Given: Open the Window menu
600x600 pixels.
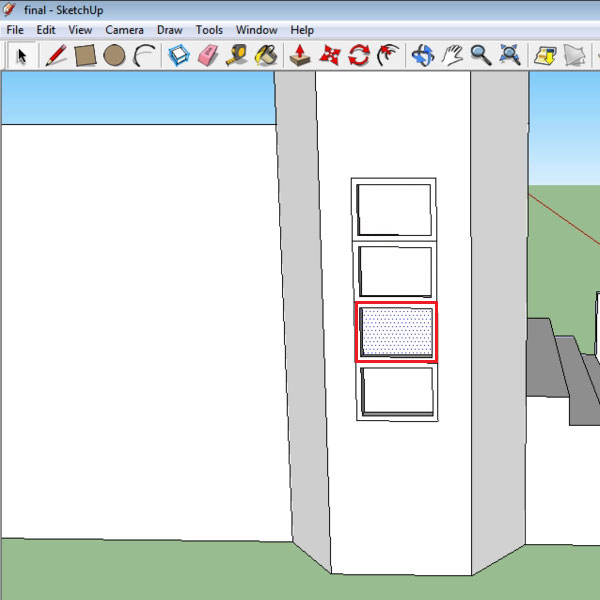Looking at the screenshot, I should 256,30.
